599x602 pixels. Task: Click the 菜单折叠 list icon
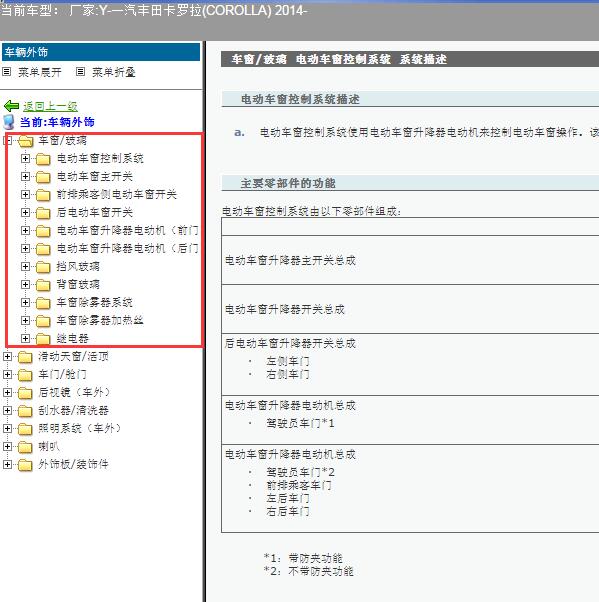point(80,71)
